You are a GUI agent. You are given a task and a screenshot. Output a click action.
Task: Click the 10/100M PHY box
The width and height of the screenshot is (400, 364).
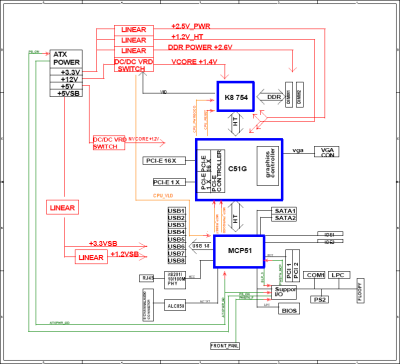[175, 280]
